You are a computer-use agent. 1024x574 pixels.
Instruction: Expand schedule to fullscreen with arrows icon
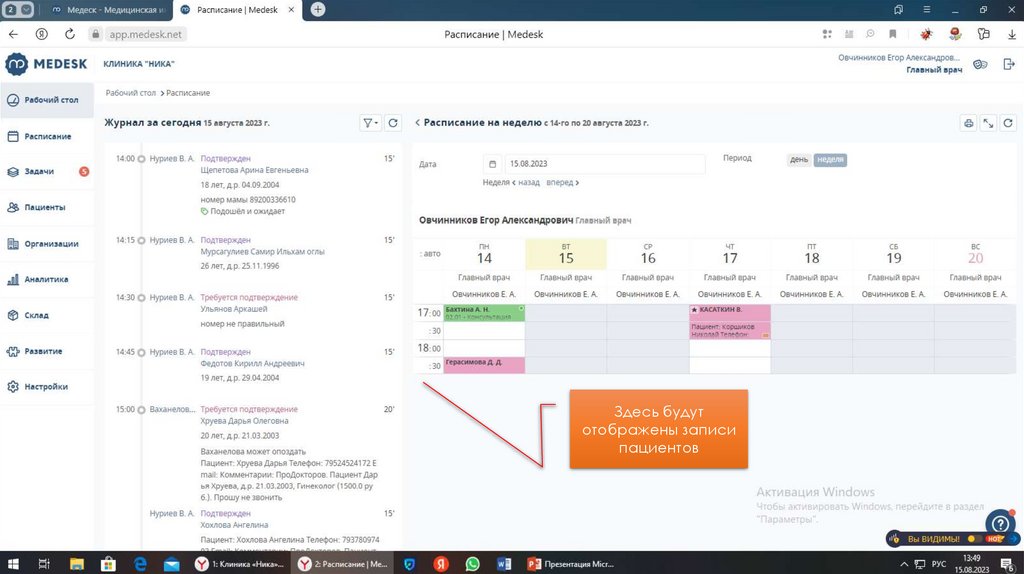pos(988,123)
